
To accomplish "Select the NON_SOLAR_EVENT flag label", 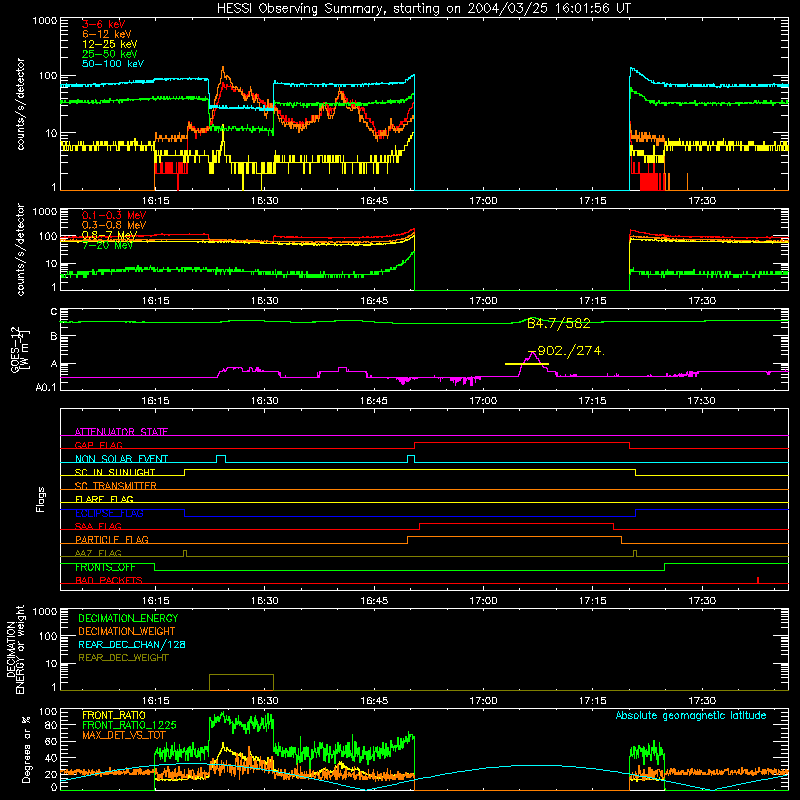I will [x=121, y=459].
